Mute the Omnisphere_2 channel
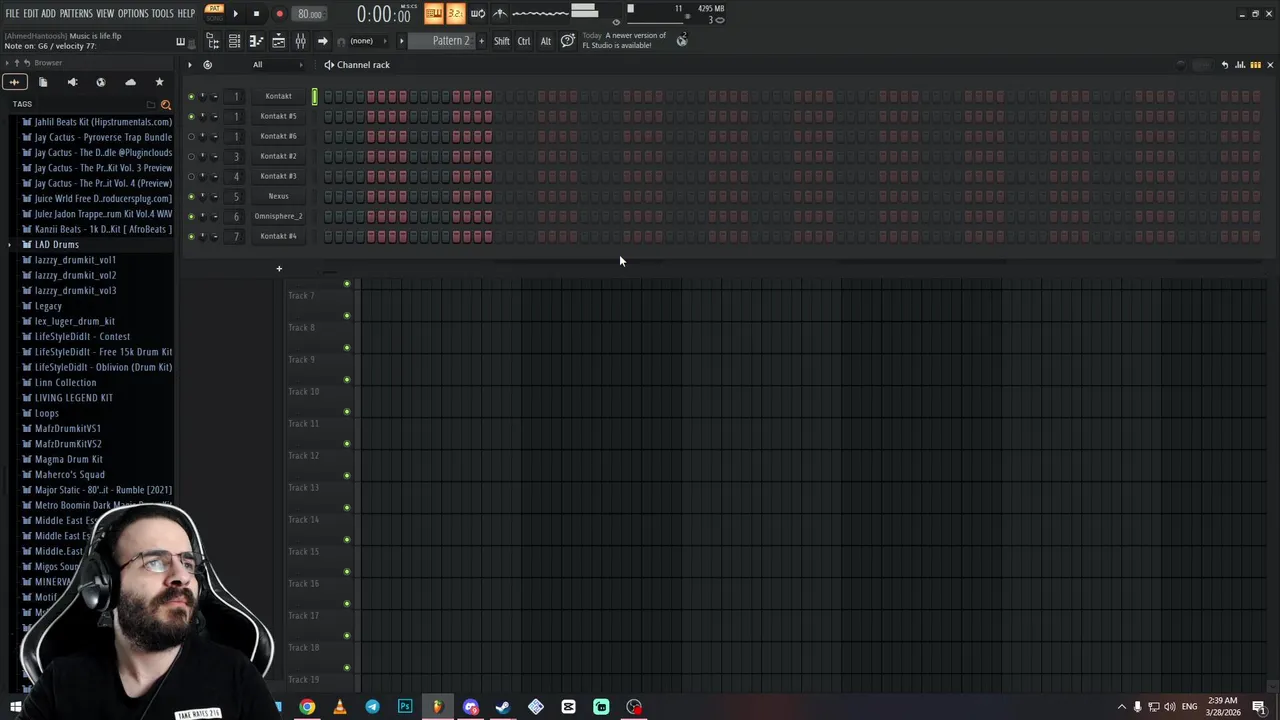Image resolution: width=1280 pixels, height=720 pixels. coord(191,217)
